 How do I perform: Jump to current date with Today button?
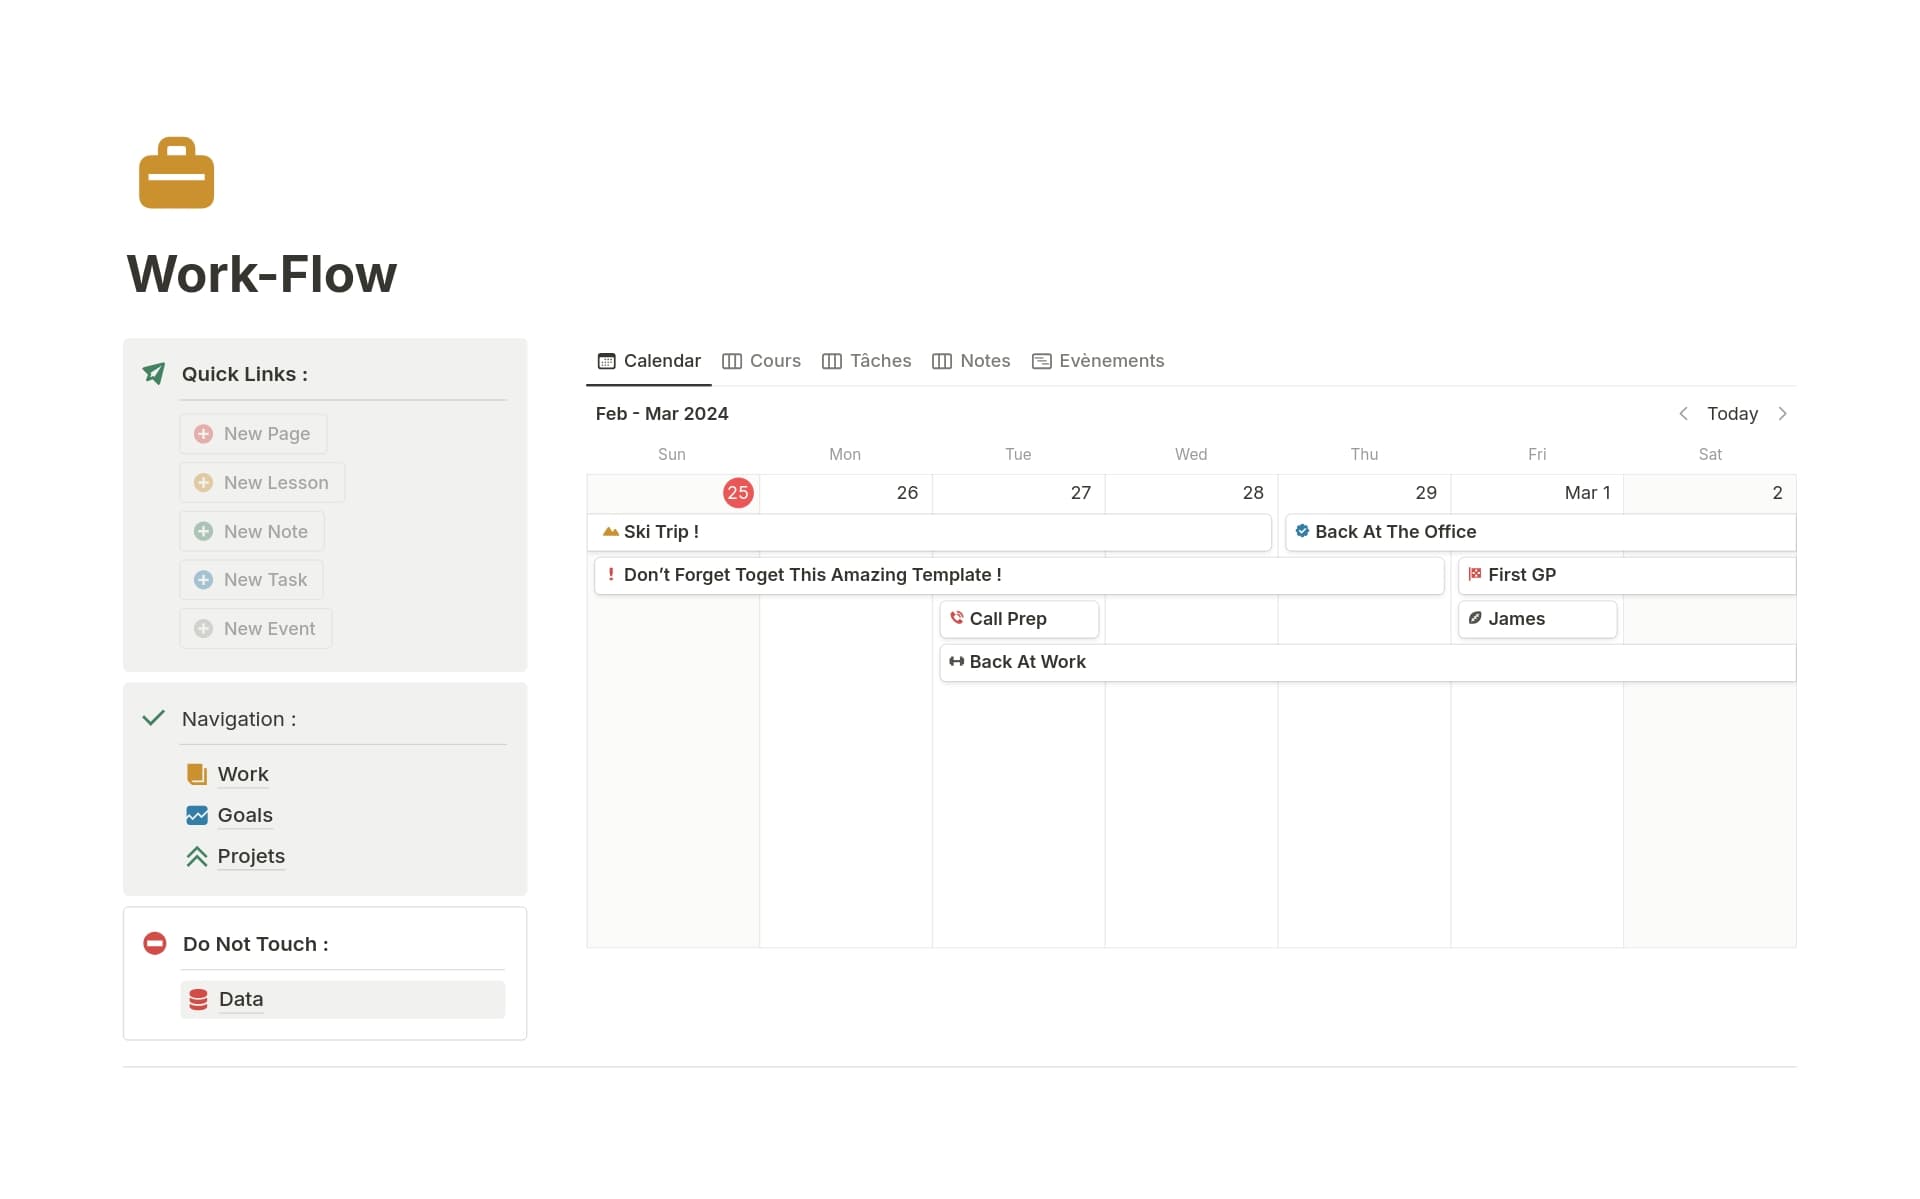tap(1732, 413)
